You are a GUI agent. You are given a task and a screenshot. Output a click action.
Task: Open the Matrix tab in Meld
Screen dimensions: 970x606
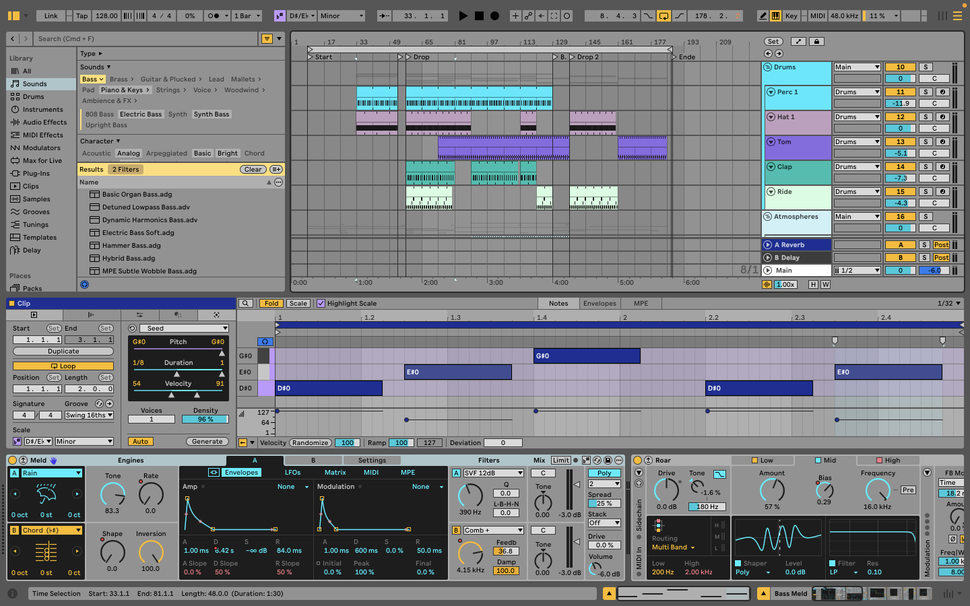tap(335, 472)
